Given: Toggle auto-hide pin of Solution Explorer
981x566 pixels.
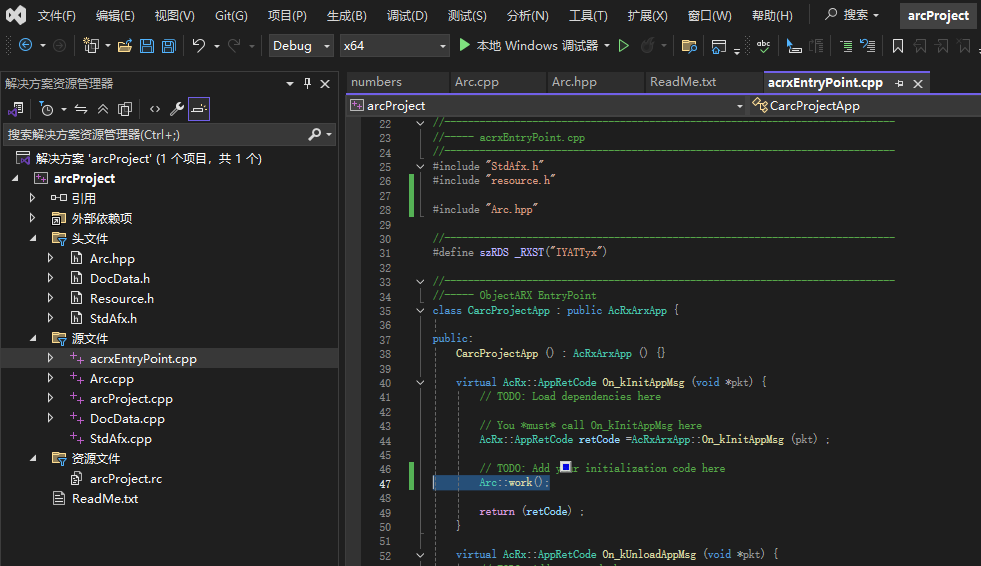Looking at the screenshot, I should pos(308,84).
